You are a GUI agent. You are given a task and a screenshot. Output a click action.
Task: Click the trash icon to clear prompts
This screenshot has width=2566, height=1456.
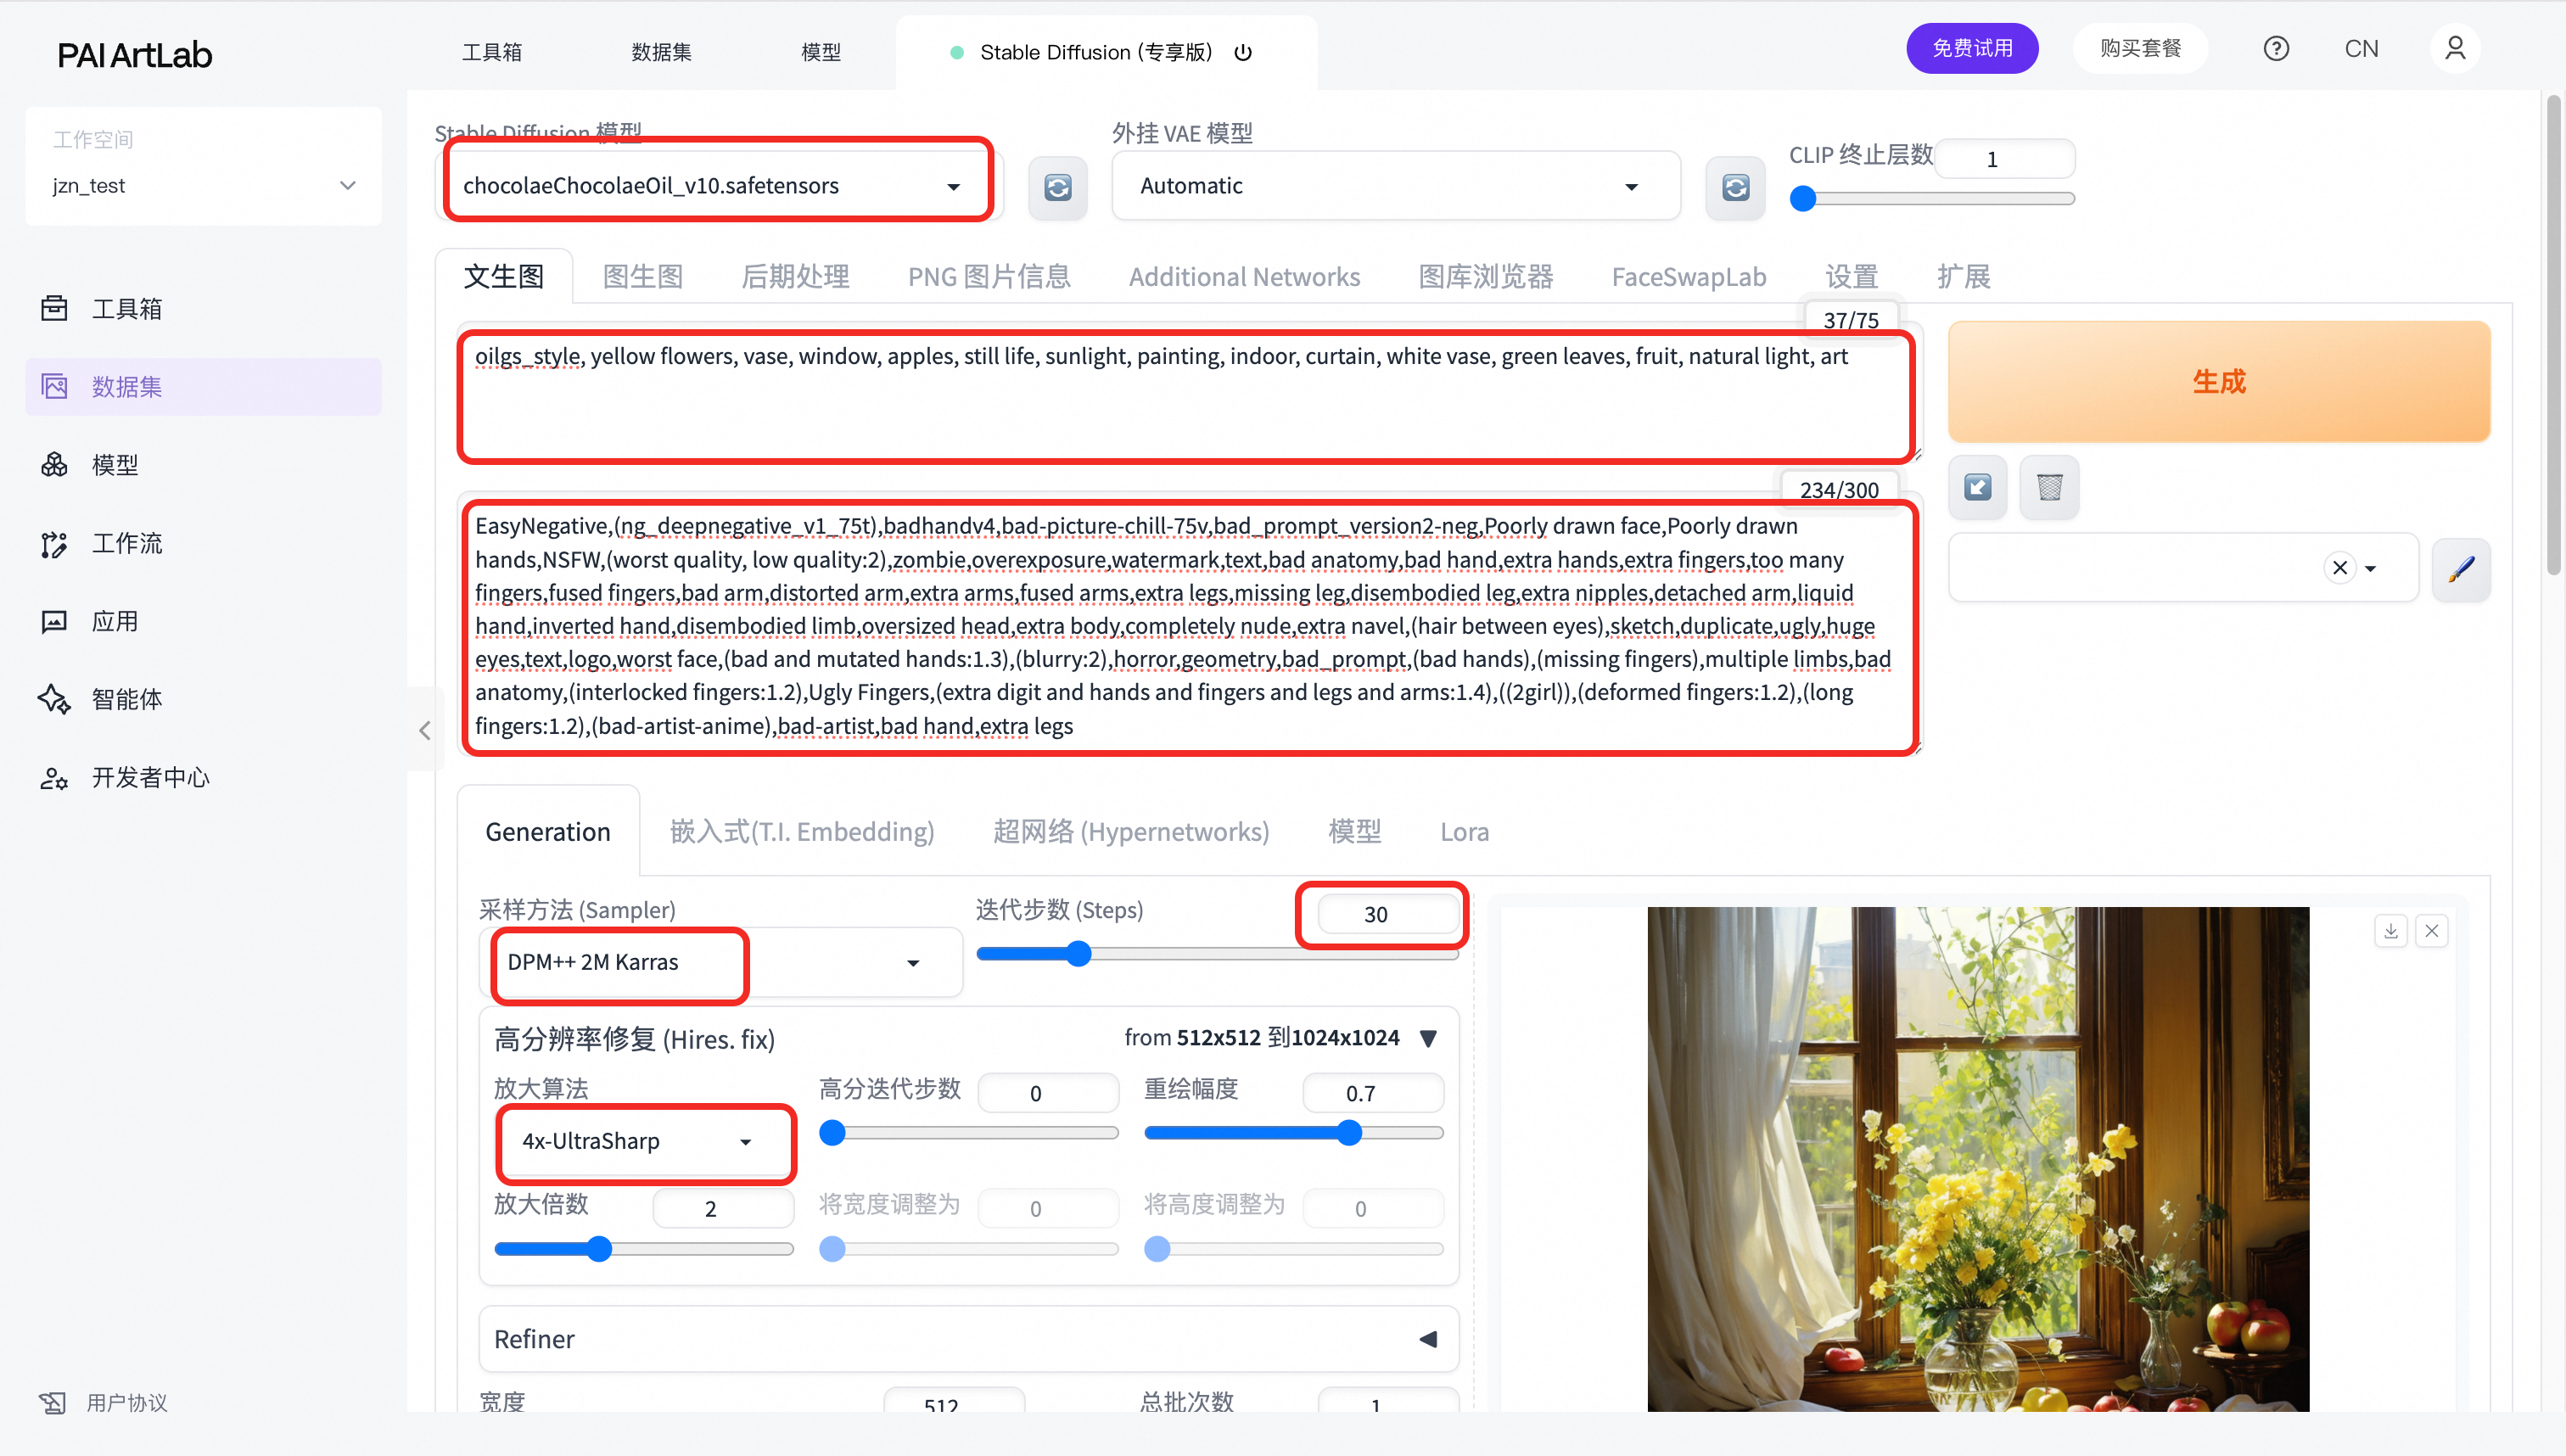(2049, 487)
